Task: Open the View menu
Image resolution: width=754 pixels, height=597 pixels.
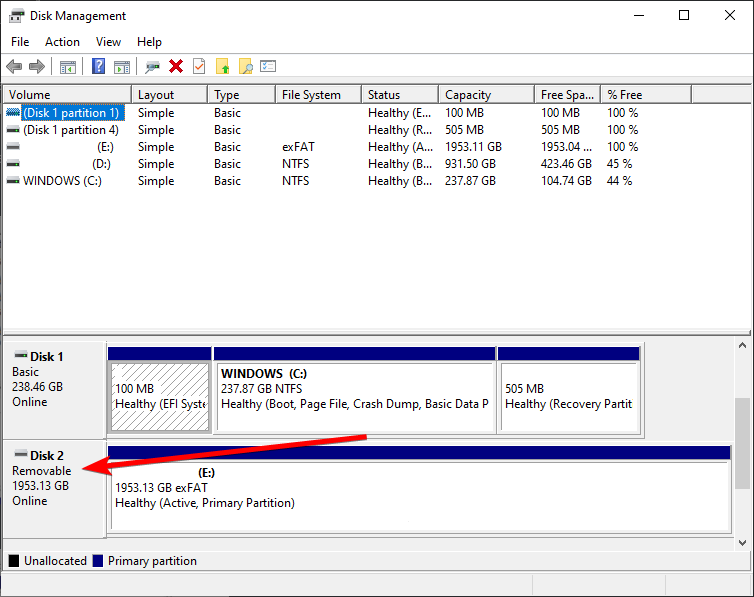Action: [108, 42]
